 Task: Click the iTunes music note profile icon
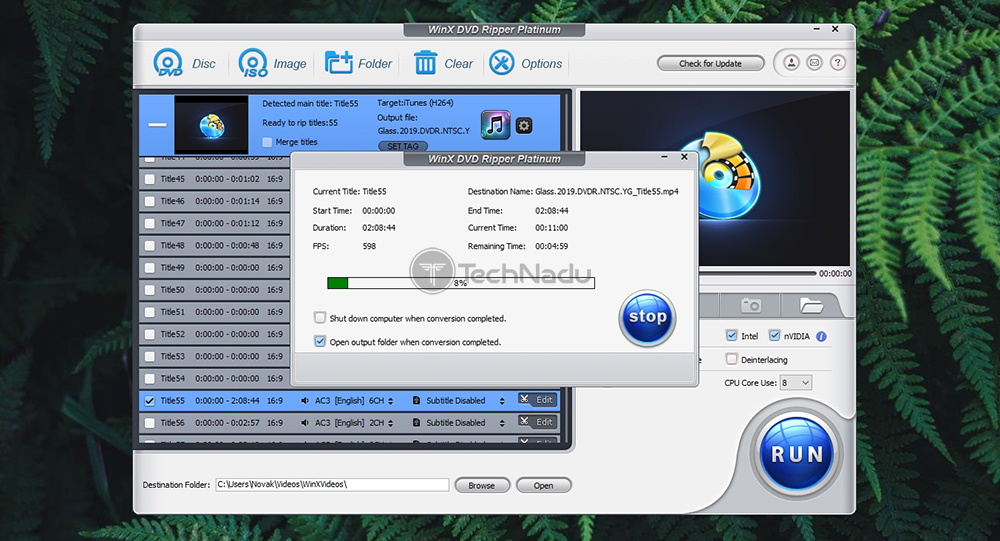coord(496,125)
